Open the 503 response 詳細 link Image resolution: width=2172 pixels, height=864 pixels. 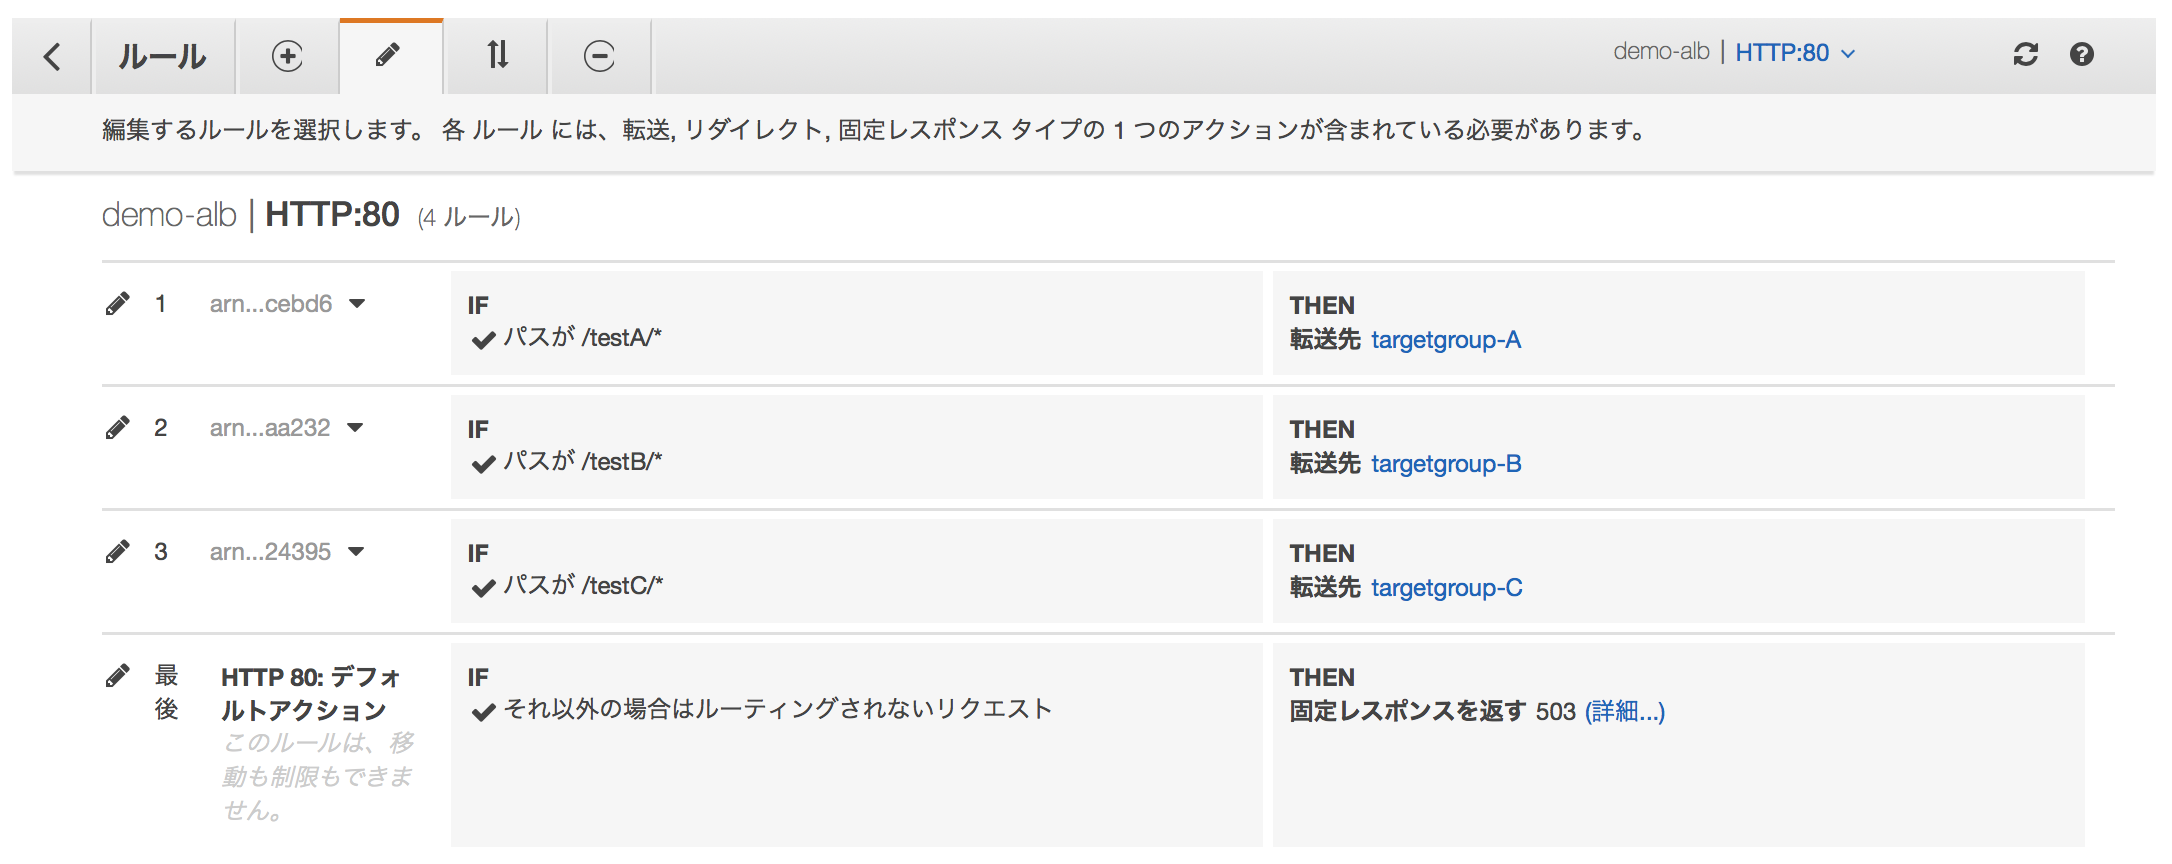tap(1624, 712)
